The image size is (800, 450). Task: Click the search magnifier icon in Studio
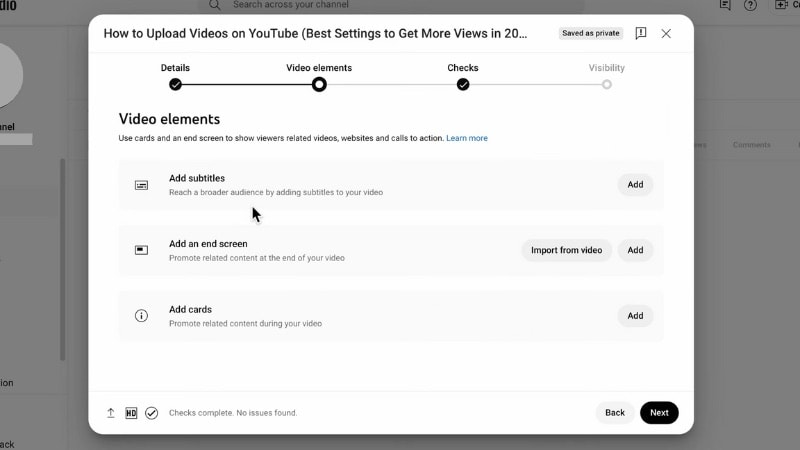pyautogui.click(x=215, y=5)
